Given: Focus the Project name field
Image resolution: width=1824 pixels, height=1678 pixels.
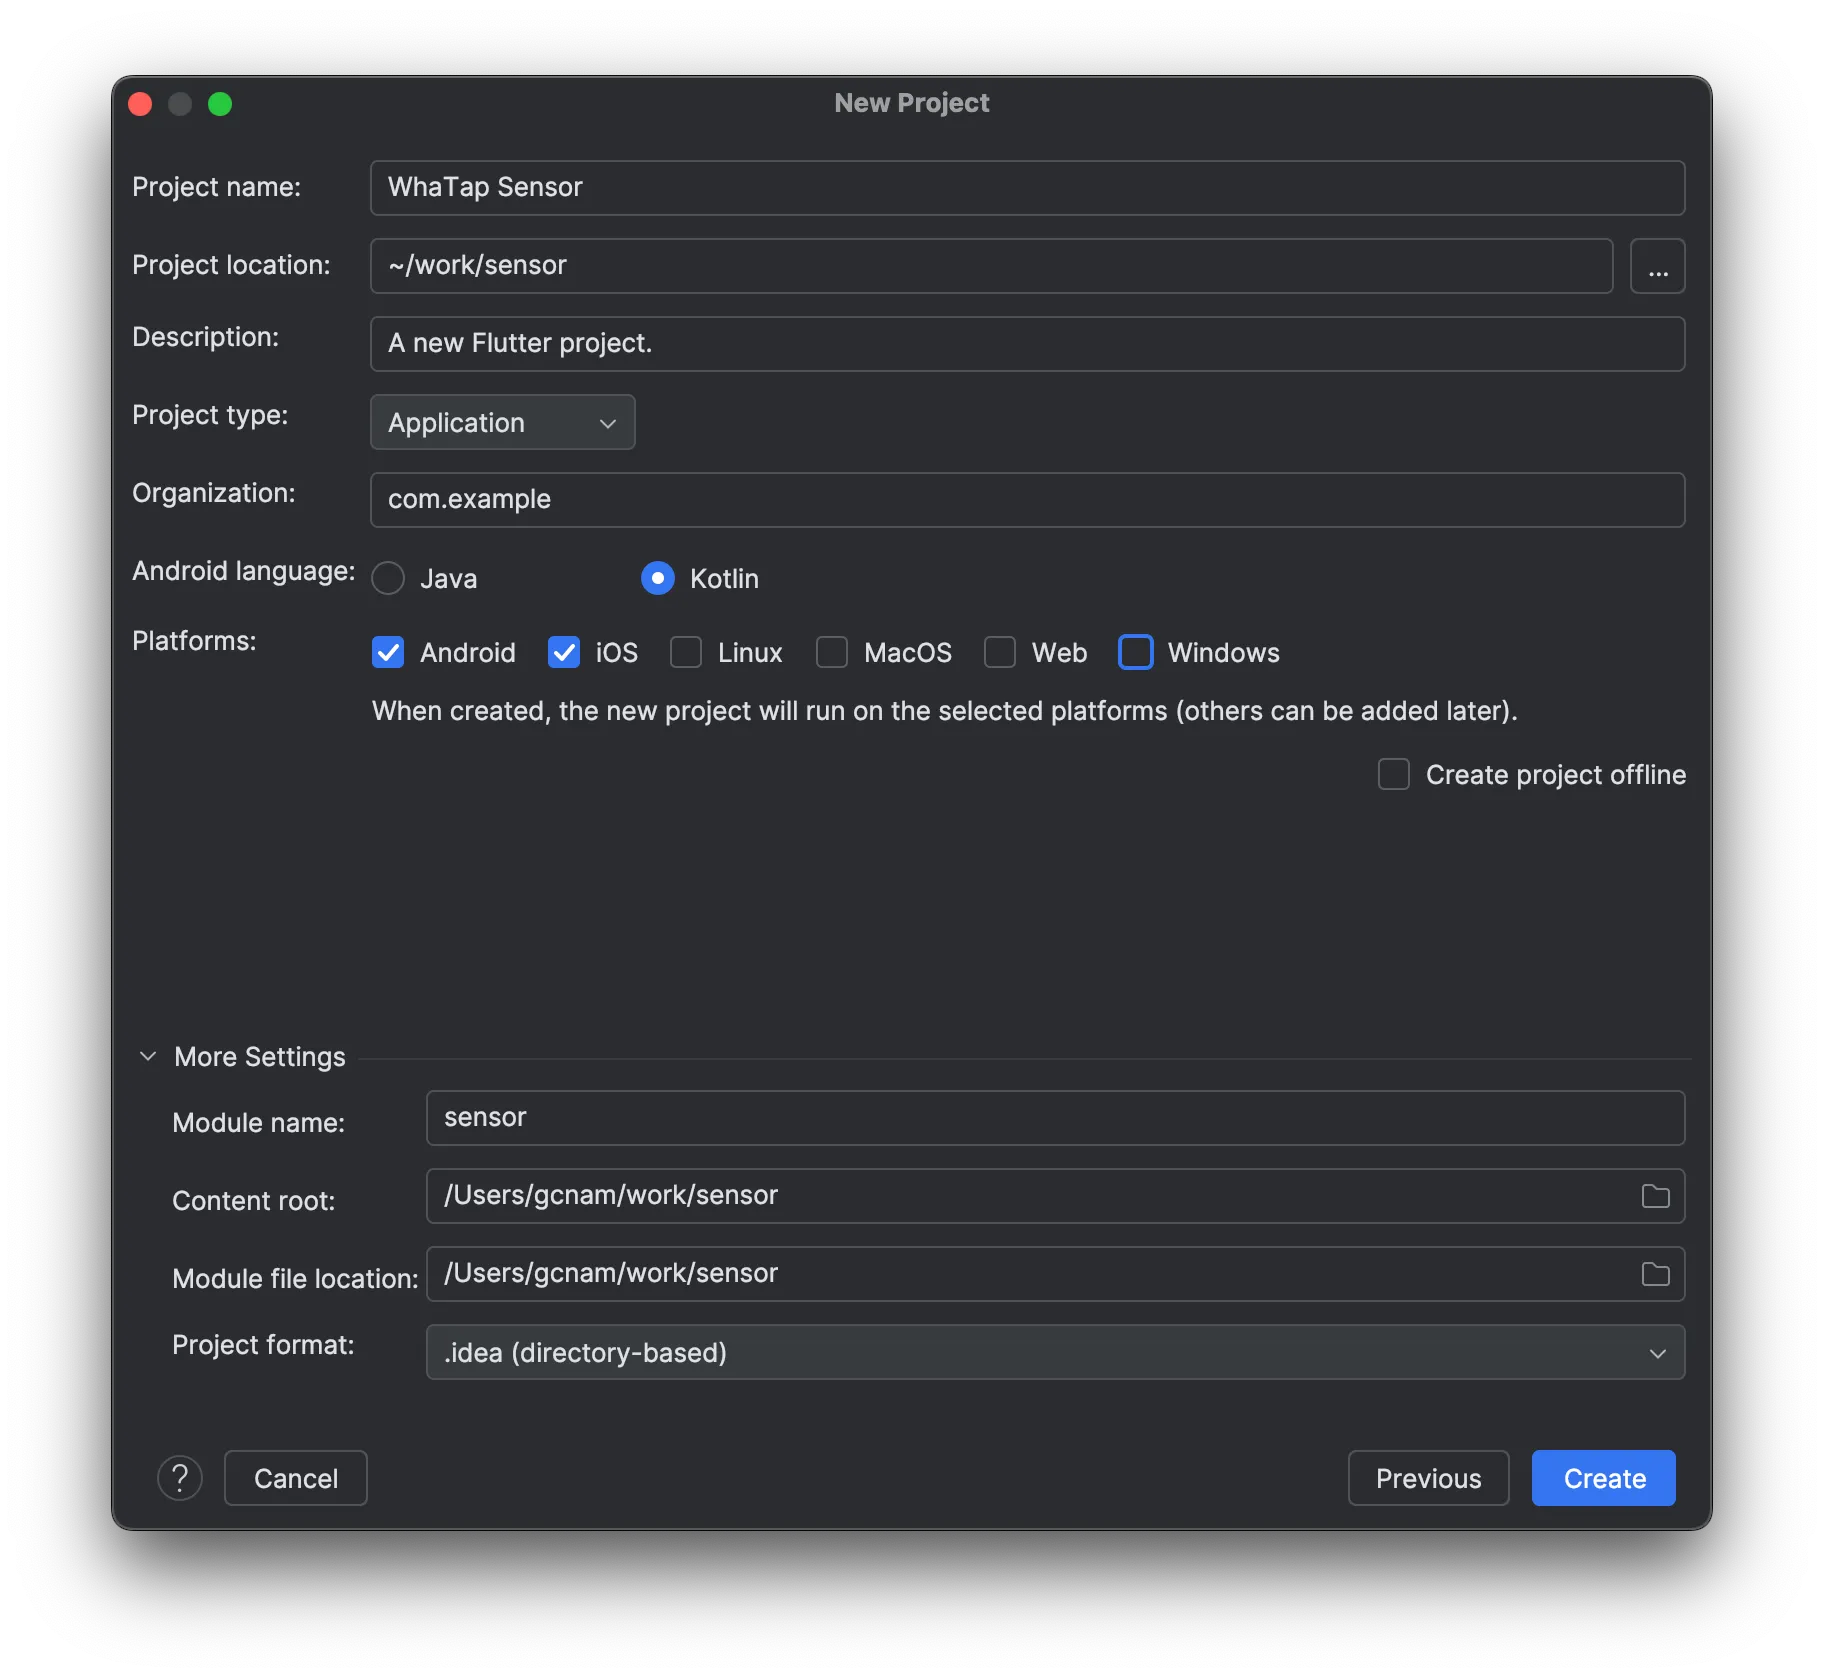Looking at the screenshot, I should (x=1027, y=188).
